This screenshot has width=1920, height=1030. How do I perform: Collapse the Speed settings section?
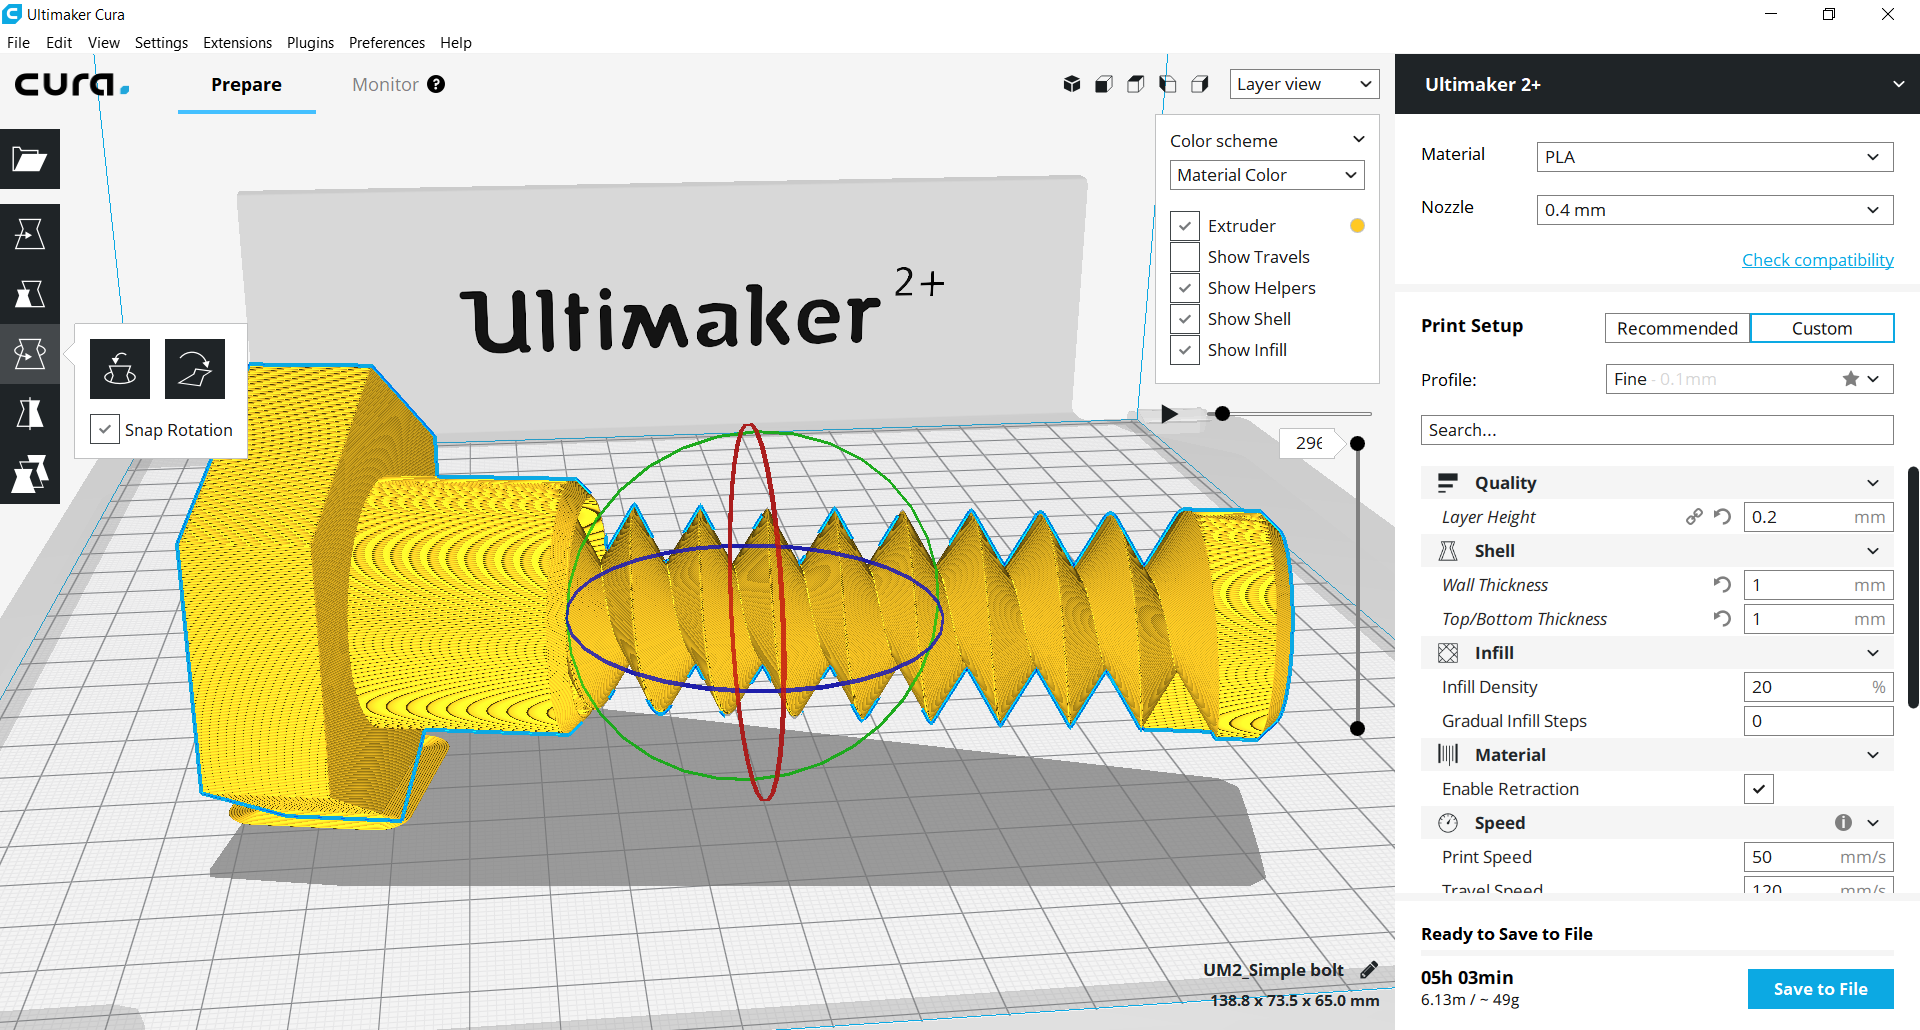1872,823
